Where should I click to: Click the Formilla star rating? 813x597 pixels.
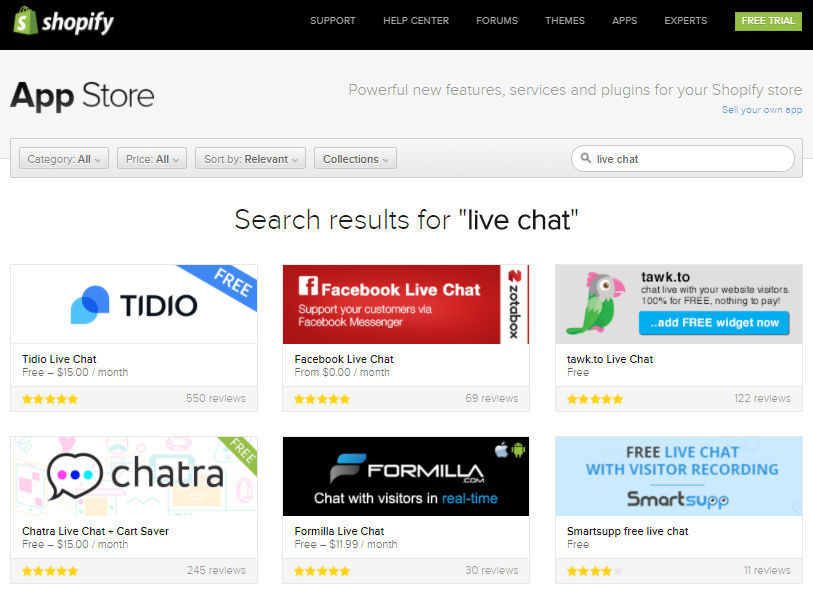[322, 571]
